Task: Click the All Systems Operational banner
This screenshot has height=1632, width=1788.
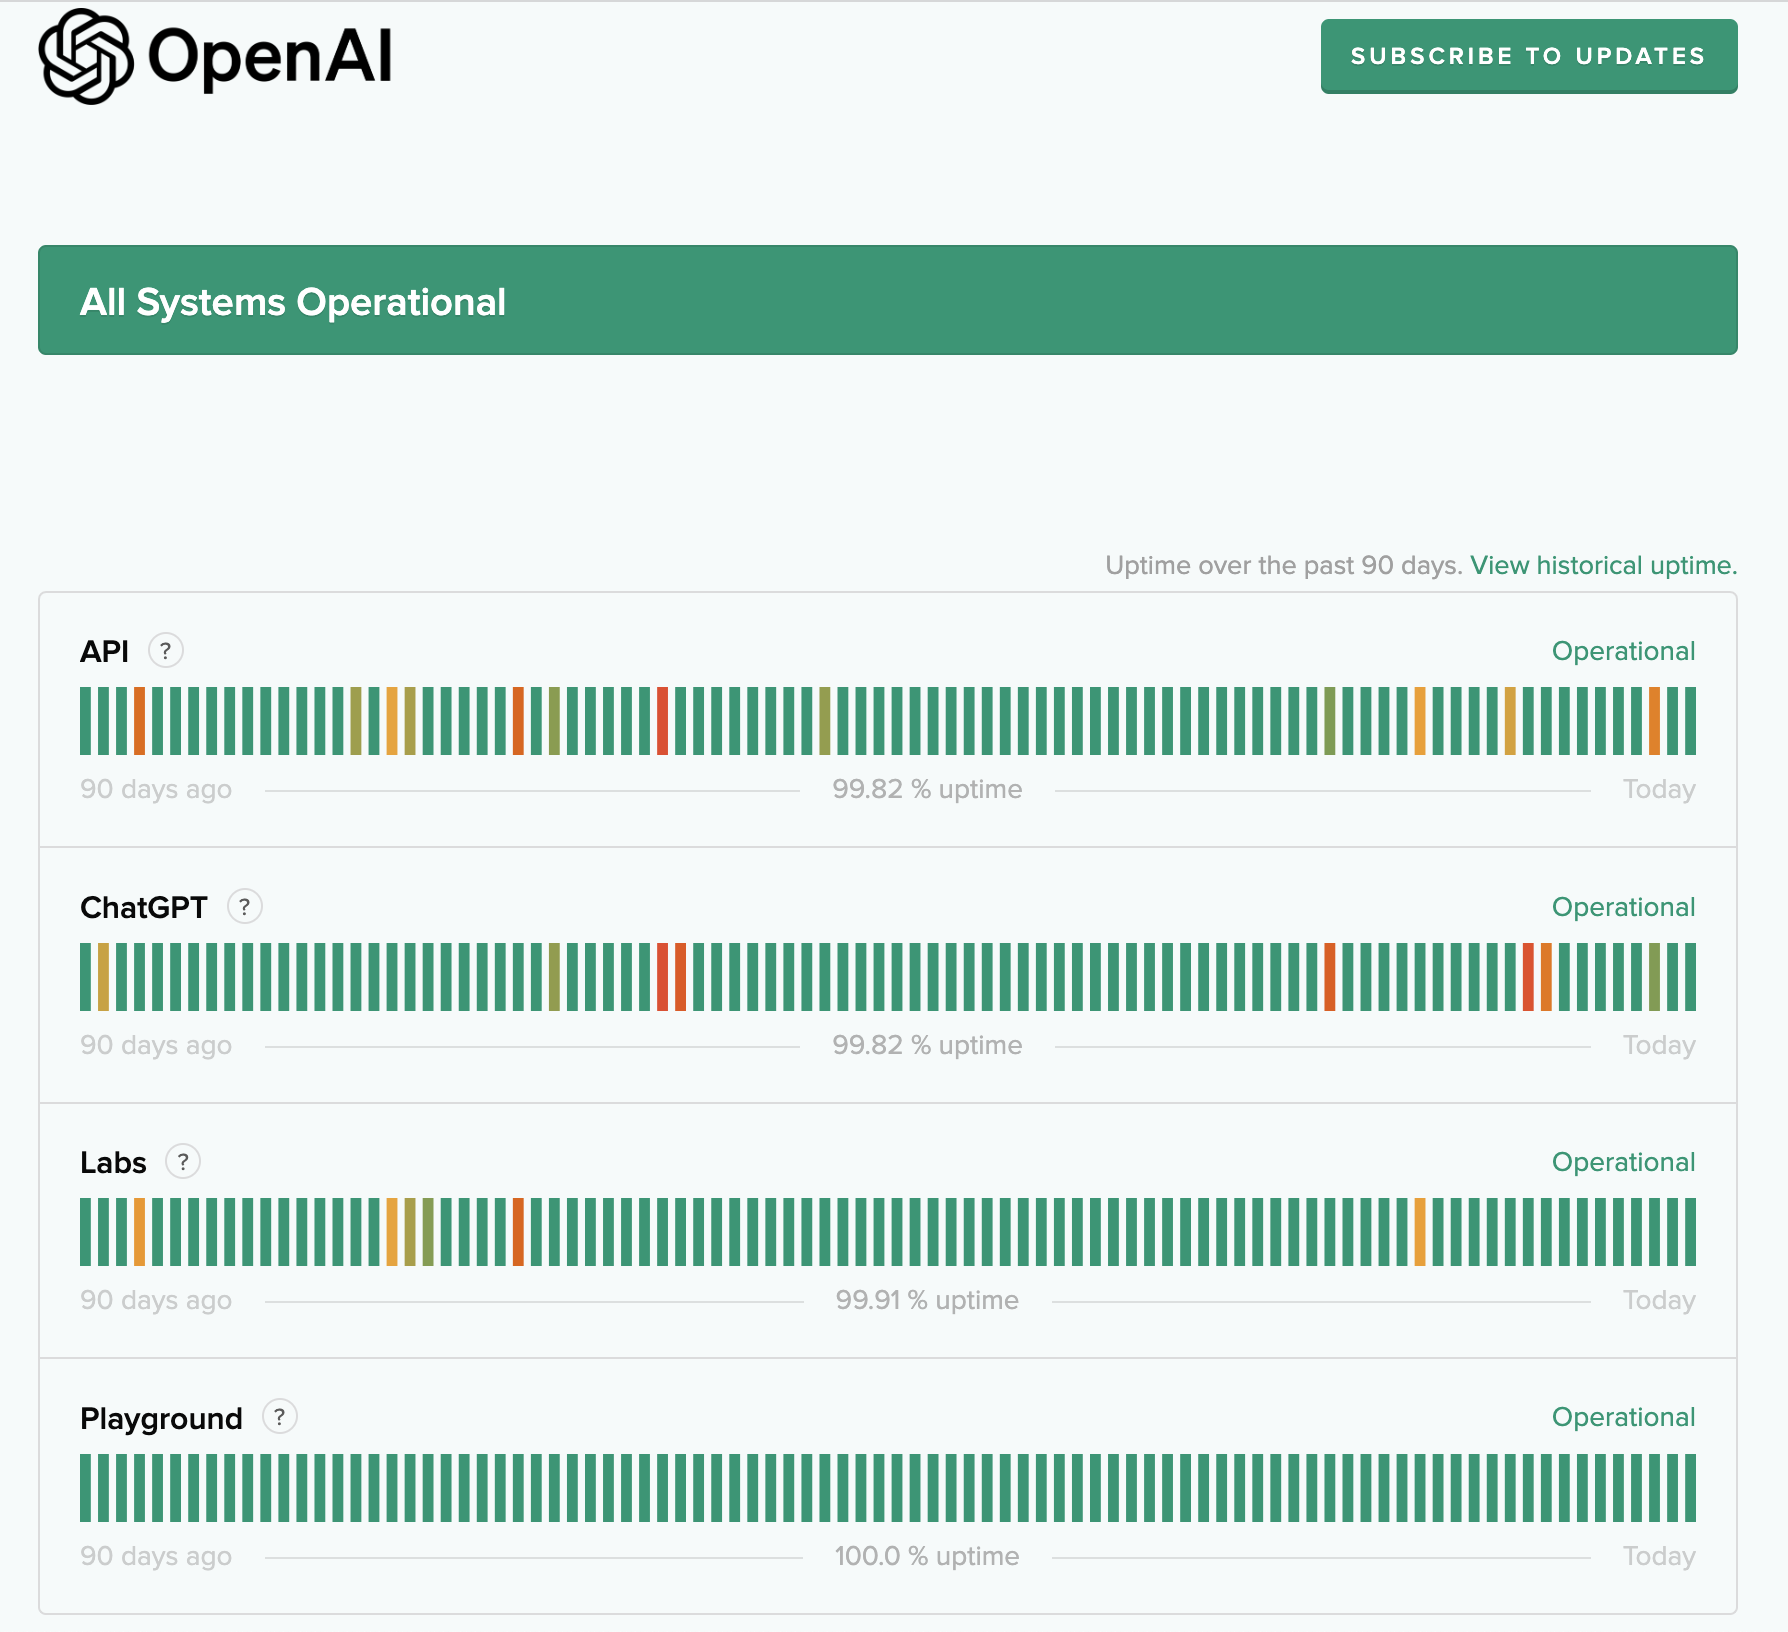Action: (888, 300)
